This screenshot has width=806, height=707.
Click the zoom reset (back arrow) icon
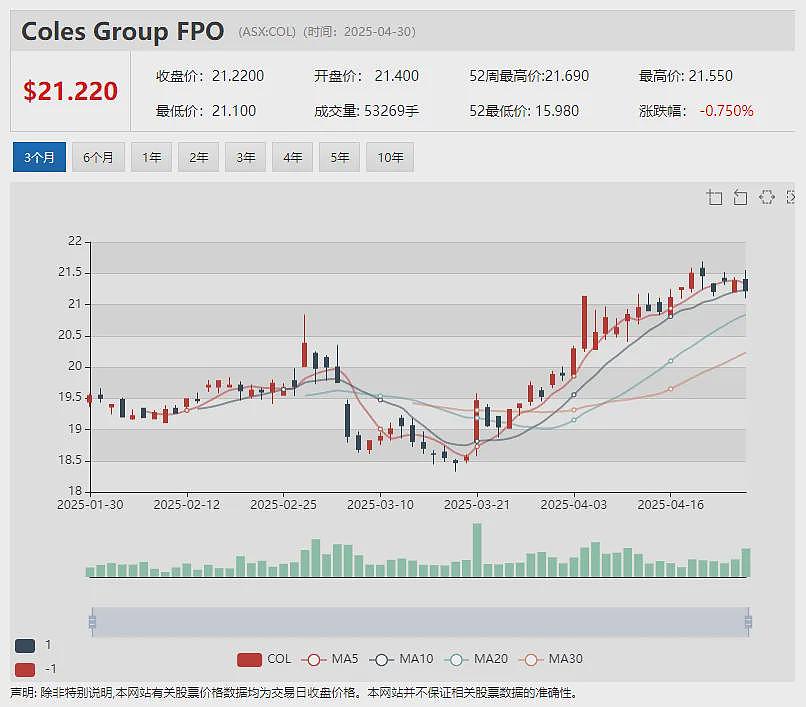point(740,197)
